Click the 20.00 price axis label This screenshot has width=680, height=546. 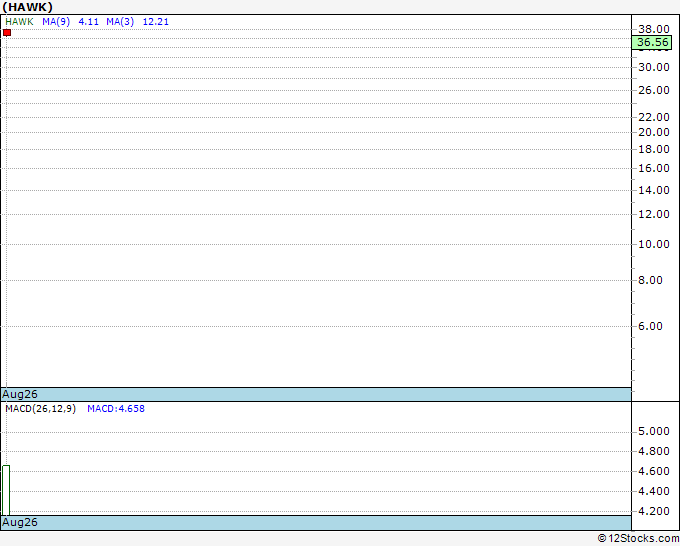654,132
